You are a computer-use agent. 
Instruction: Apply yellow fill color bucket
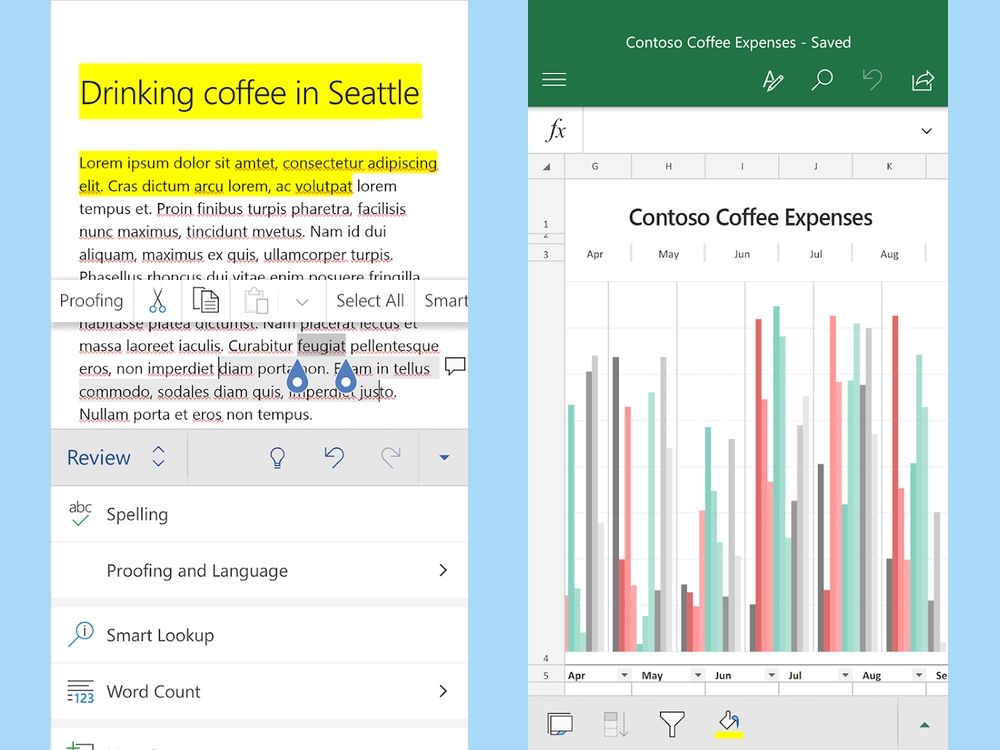point(729,724)
